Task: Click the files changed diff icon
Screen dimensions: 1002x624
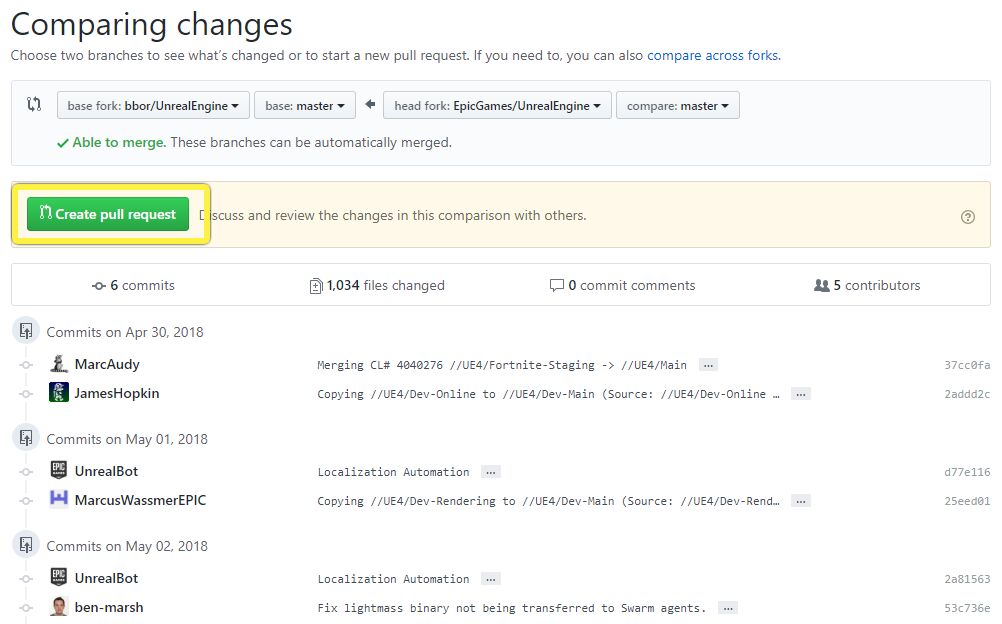Action: pyautogui.click(x=316, y=286)
